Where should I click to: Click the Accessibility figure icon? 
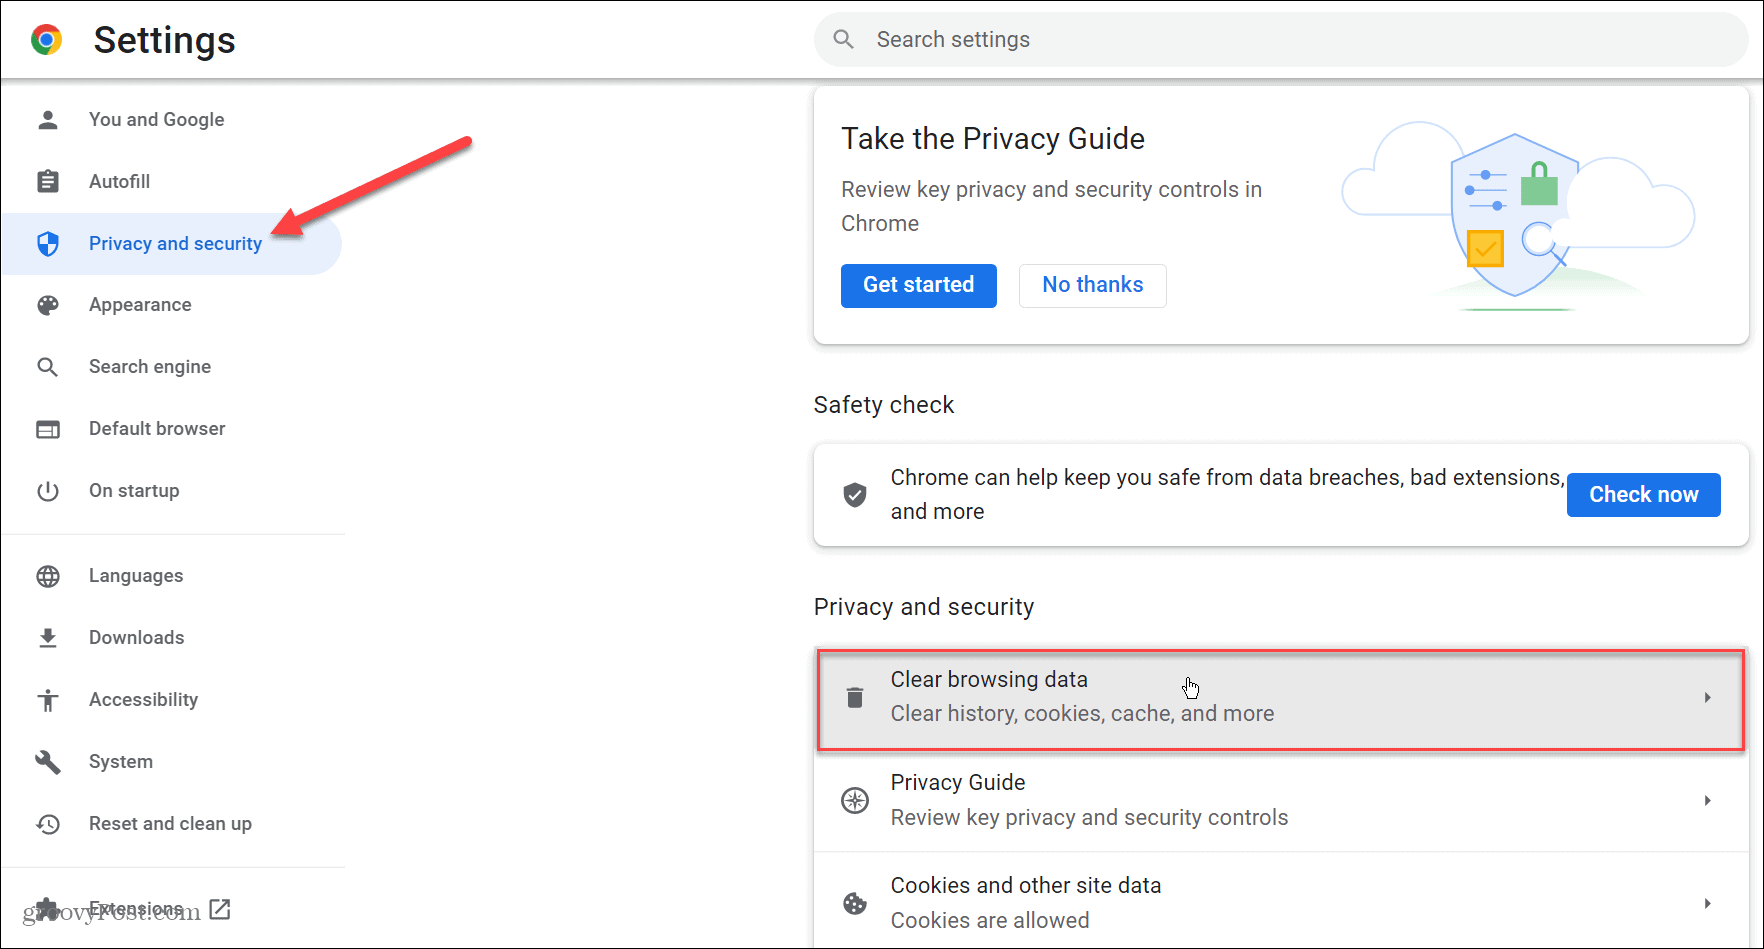pos(48,700)
